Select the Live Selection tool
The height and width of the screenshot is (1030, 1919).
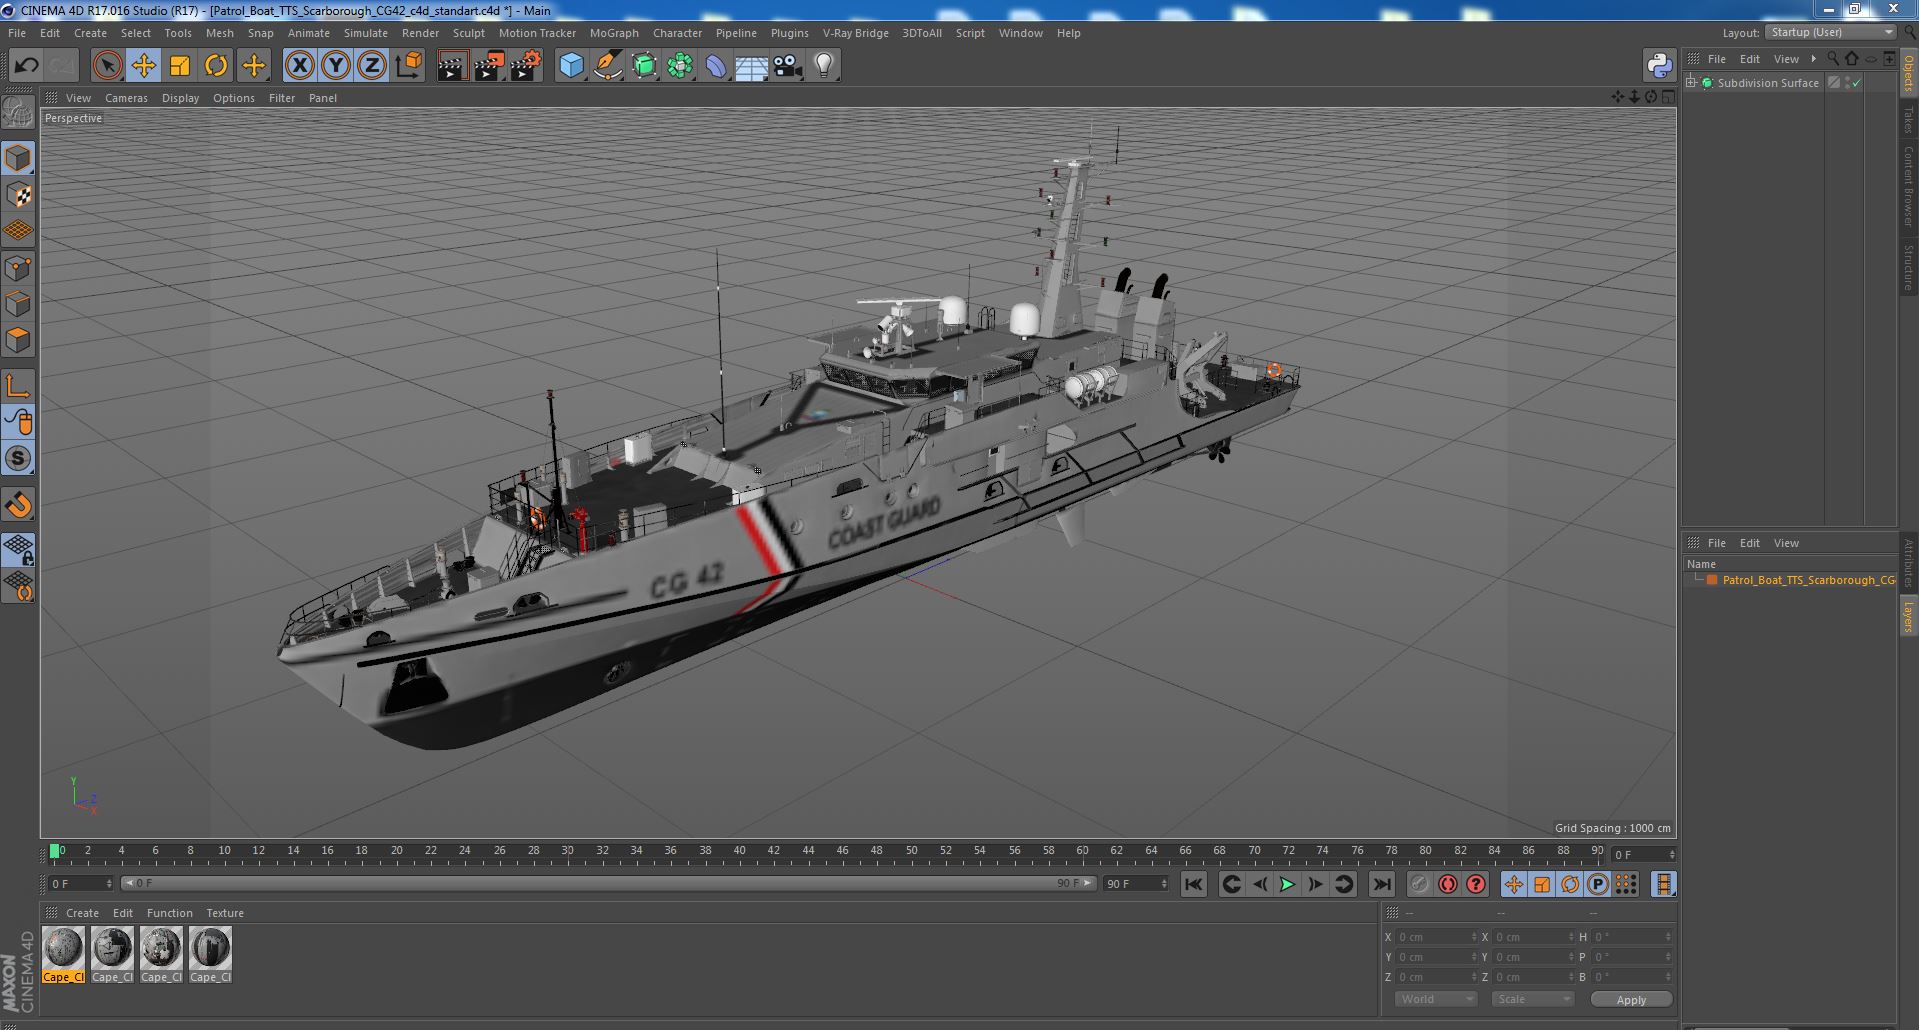[107, 66]
